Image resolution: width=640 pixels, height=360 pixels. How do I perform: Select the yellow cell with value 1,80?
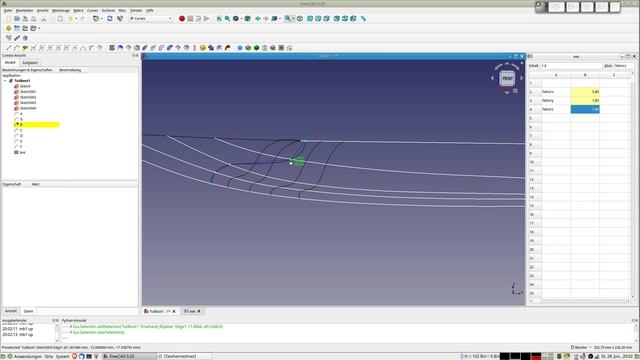[x=585, y=100]
